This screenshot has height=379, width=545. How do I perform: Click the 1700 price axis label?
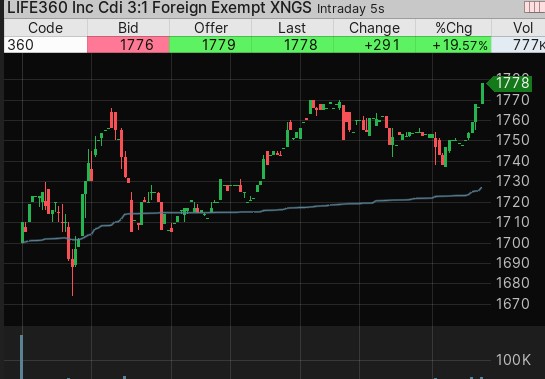[x=513, y=242]
